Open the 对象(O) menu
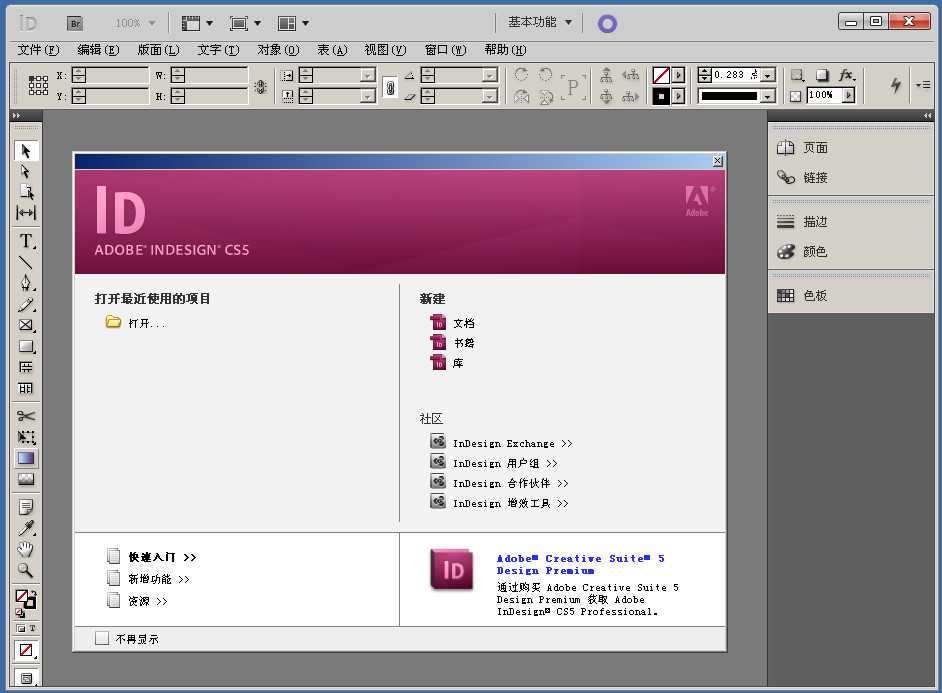This screenshot has width=942, height=693. click(278, 50)
